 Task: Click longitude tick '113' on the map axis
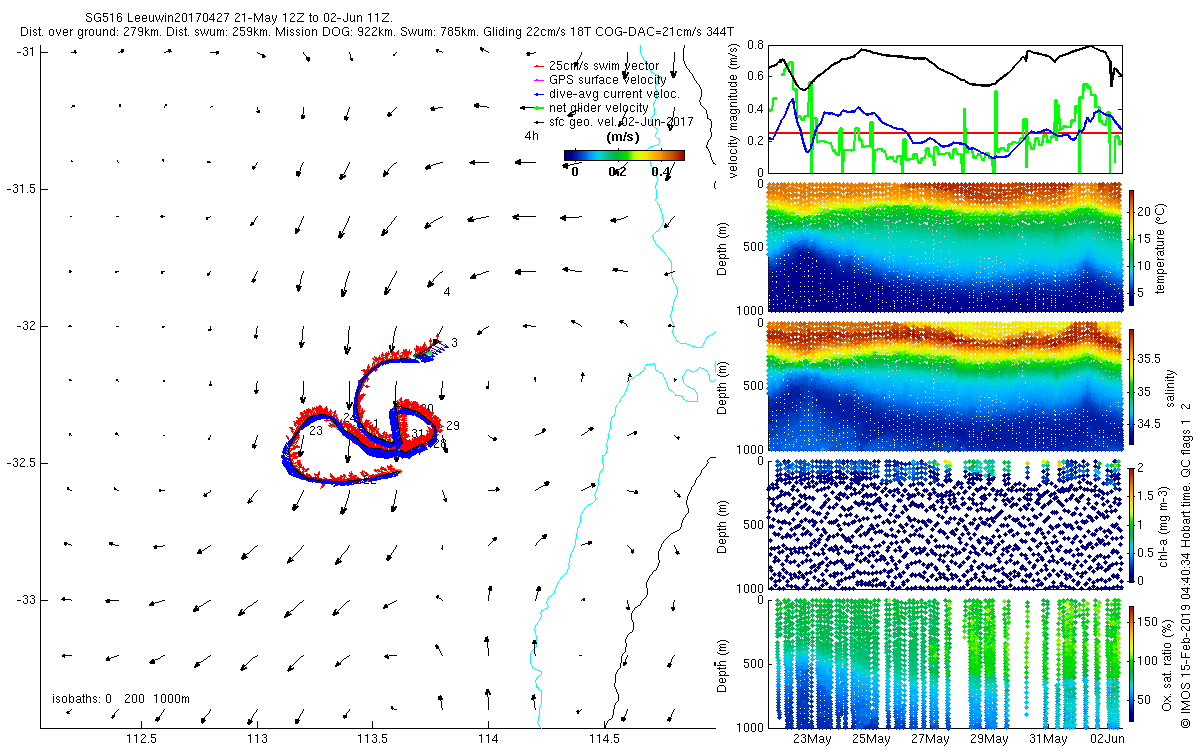[257, 739]
